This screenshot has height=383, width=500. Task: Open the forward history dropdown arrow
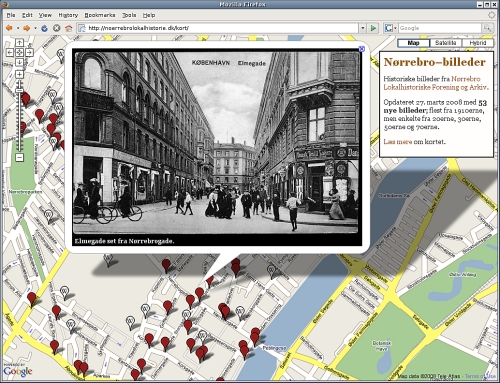(35, 28)
